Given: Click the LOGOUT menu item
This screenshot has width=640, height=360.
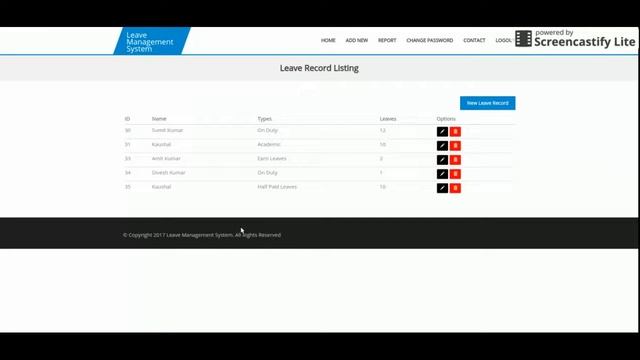Looking at the screenshot, I should (x=504, y=40).
